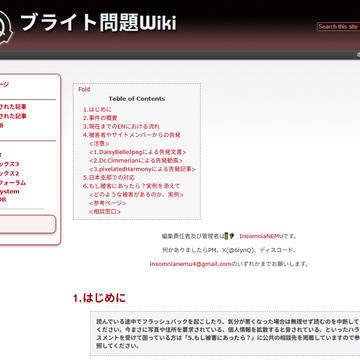Open '<どのような被害があるのか、実例>' link
This screenshot has height=360, width=360.
point(136,194)
